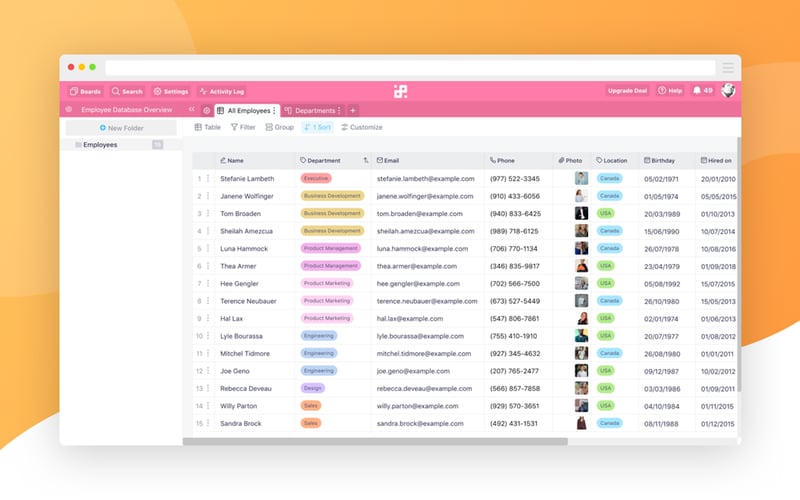Click Stefanie Lambeth's photo thumbnail
Image resolution: width=800 pixels, height=500 pixels.
pyautogui.click(x=581, y=178)
